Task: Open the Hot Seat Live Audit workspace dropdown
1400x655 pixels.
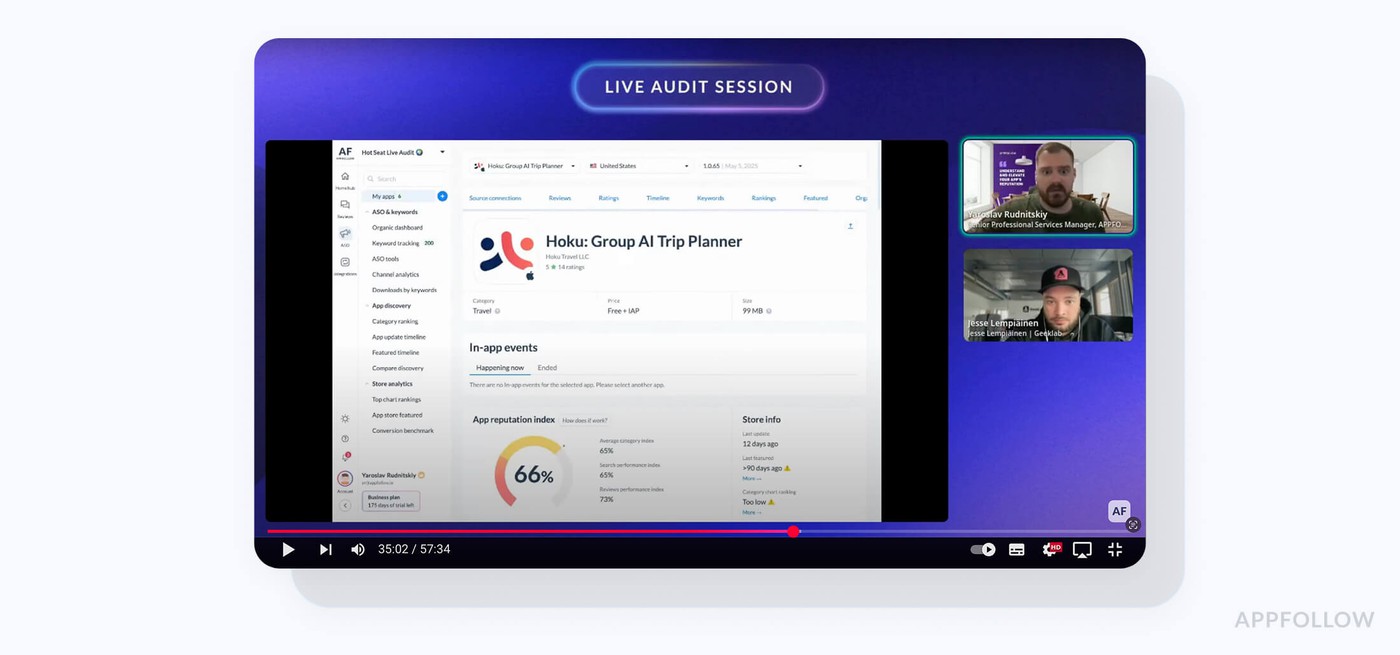Action: click(403, 152)
